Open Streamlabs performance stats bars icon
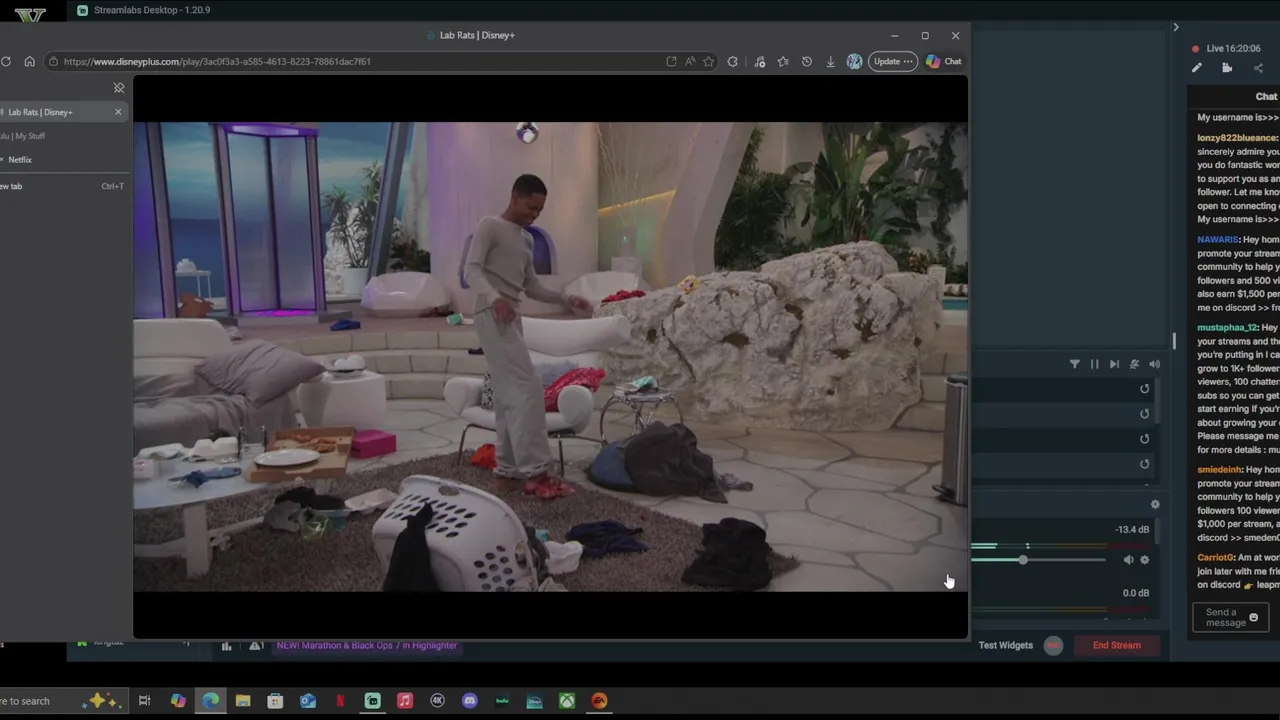The width and height of the screenshot is (1280, 720). 227,646
